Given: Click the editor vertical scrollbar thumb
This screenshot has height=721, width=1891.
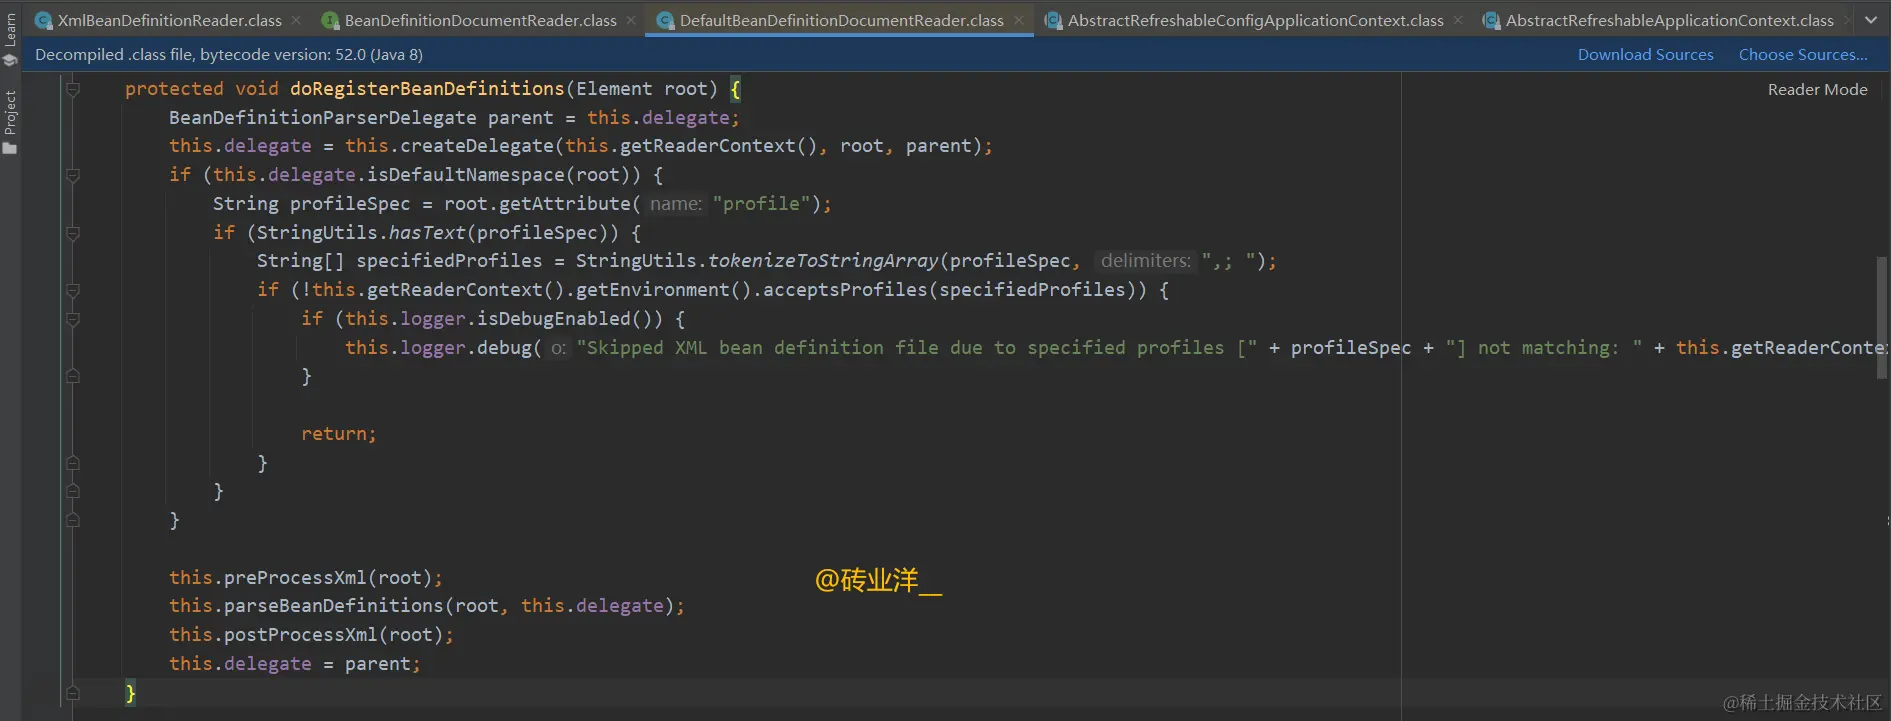Looking at the screenshot, I should tap(1882, 318).
